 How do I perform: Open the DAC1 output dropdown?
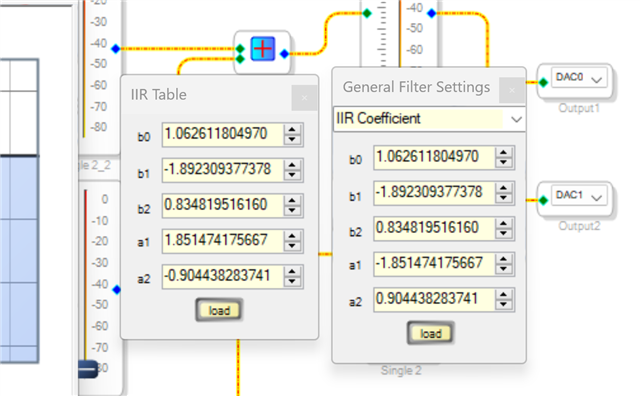click(596, 198)
